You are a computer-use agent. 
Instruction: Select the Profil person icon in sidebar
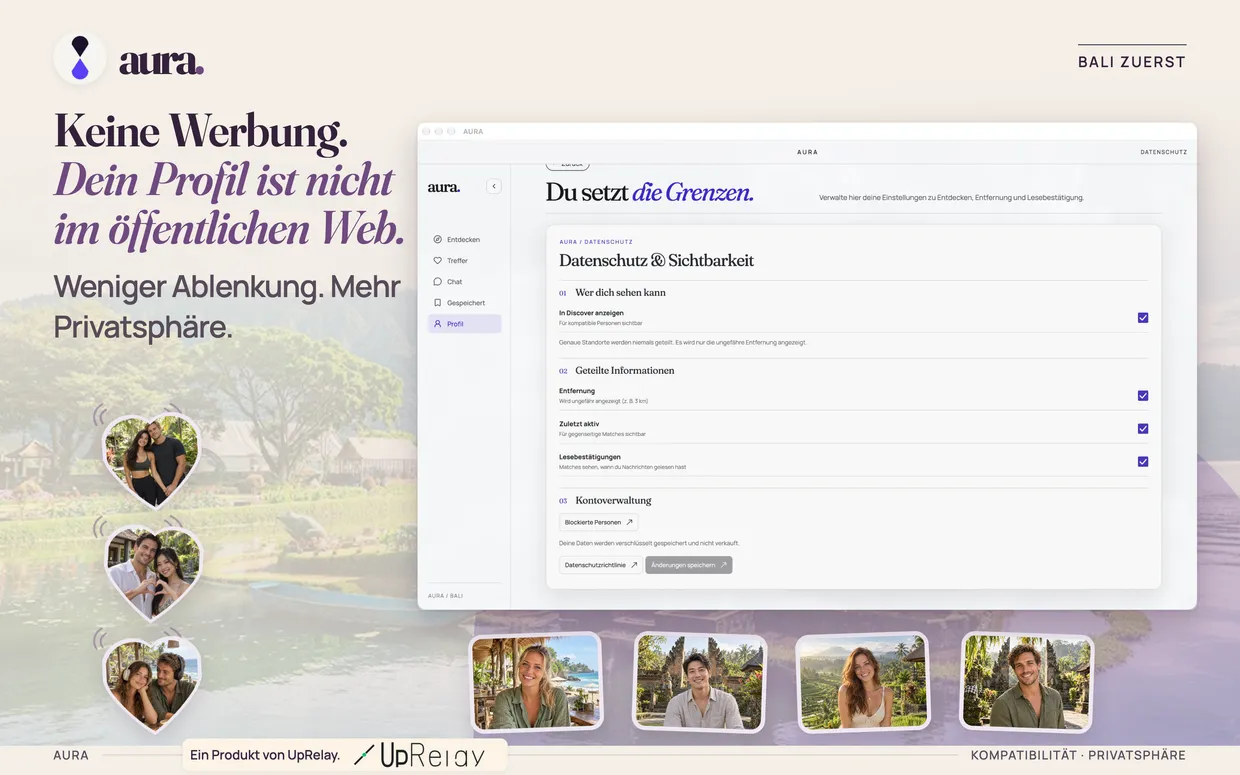(x=437, y=324)
